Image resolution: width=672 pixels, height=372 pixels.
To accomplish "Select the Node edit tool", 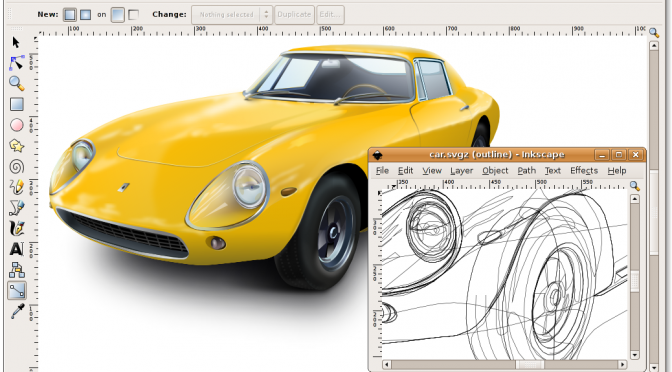I will click(17, 63).
